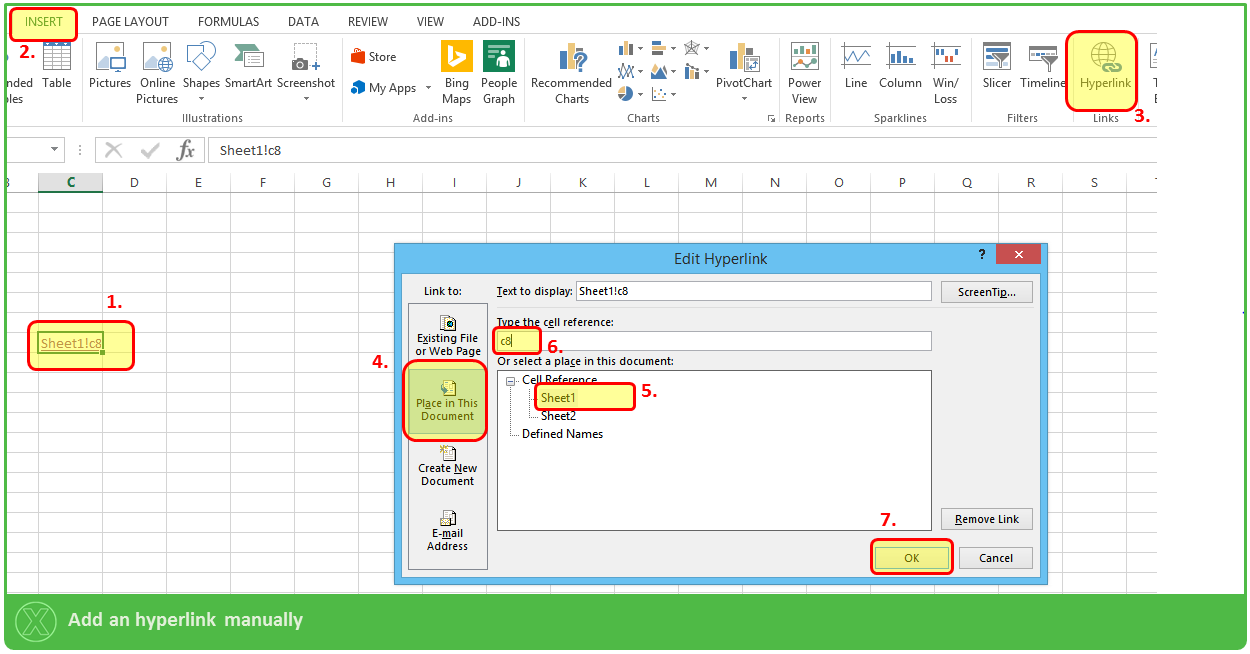The image size is (1250, 654).
Task: Confirm the hyperlink with OK
Action: [910, 557]
